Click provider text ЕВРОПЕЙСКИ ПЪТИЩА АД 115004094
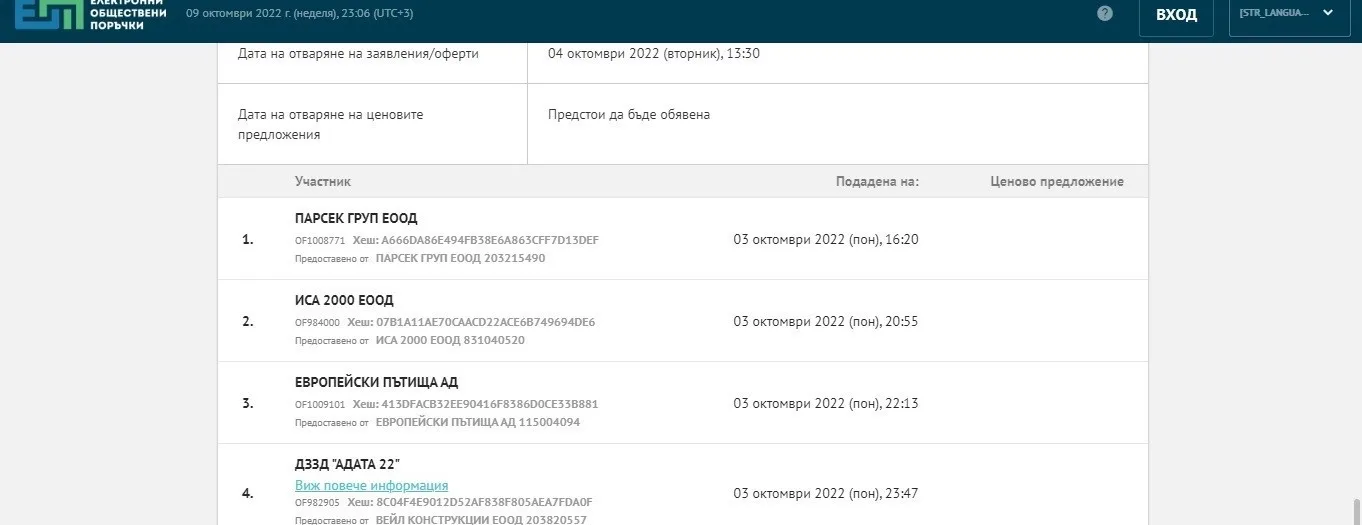The height and width of the screenshot is (525, 1362). coord(478,422)
